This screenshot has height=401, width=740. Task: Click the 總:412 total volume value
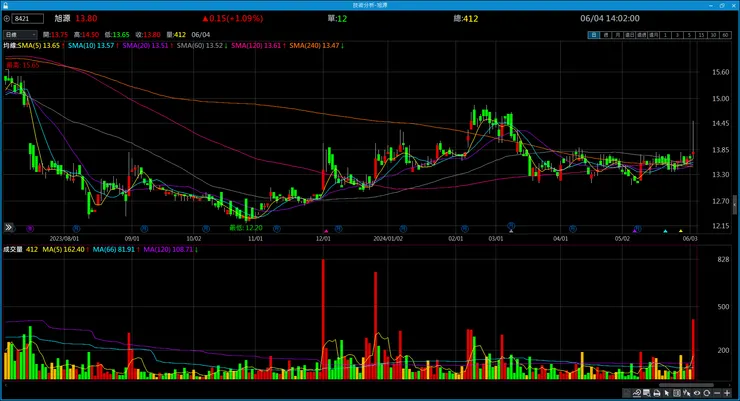coord(465,18)
